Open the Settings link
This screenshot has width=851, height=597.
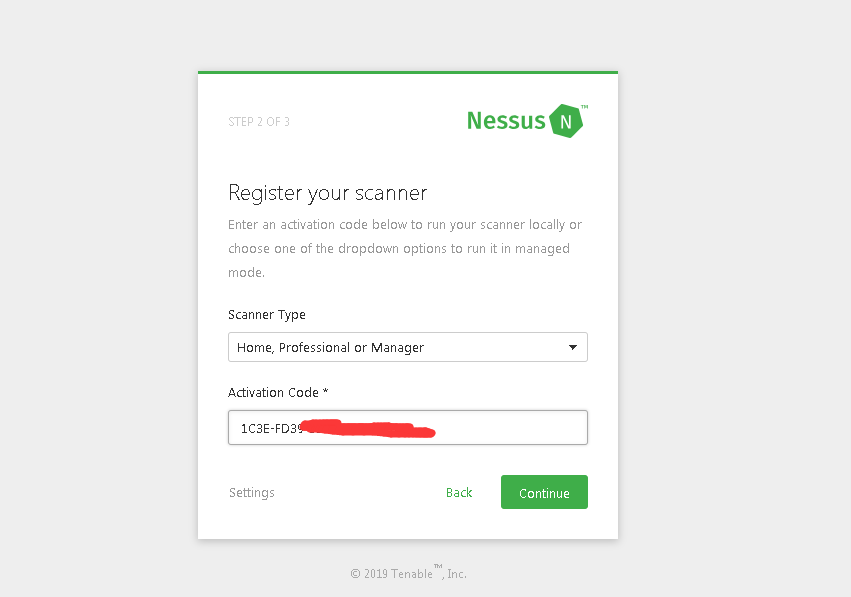click(x=252, y=493)
